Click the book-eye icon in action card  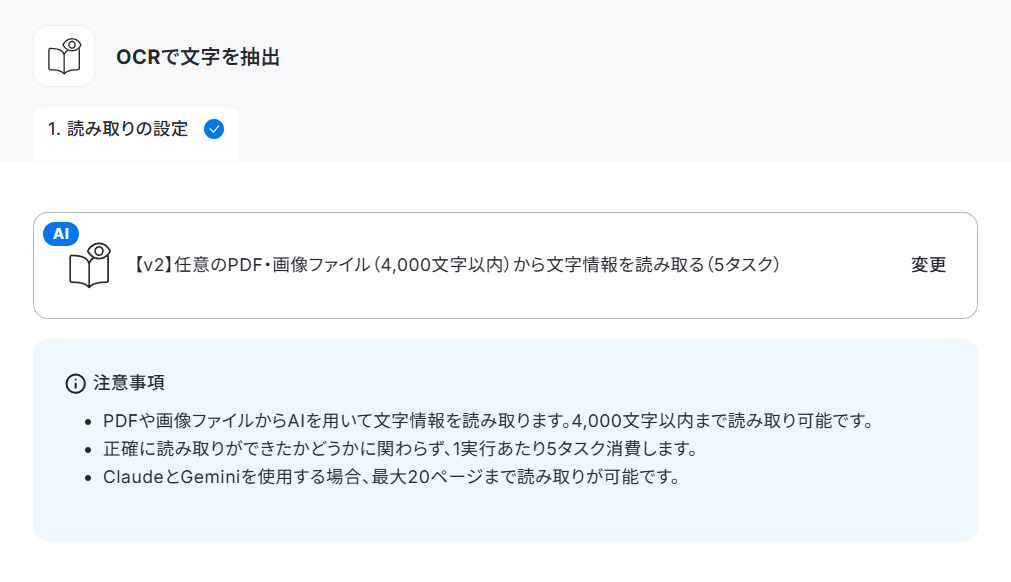pos(90,265)
